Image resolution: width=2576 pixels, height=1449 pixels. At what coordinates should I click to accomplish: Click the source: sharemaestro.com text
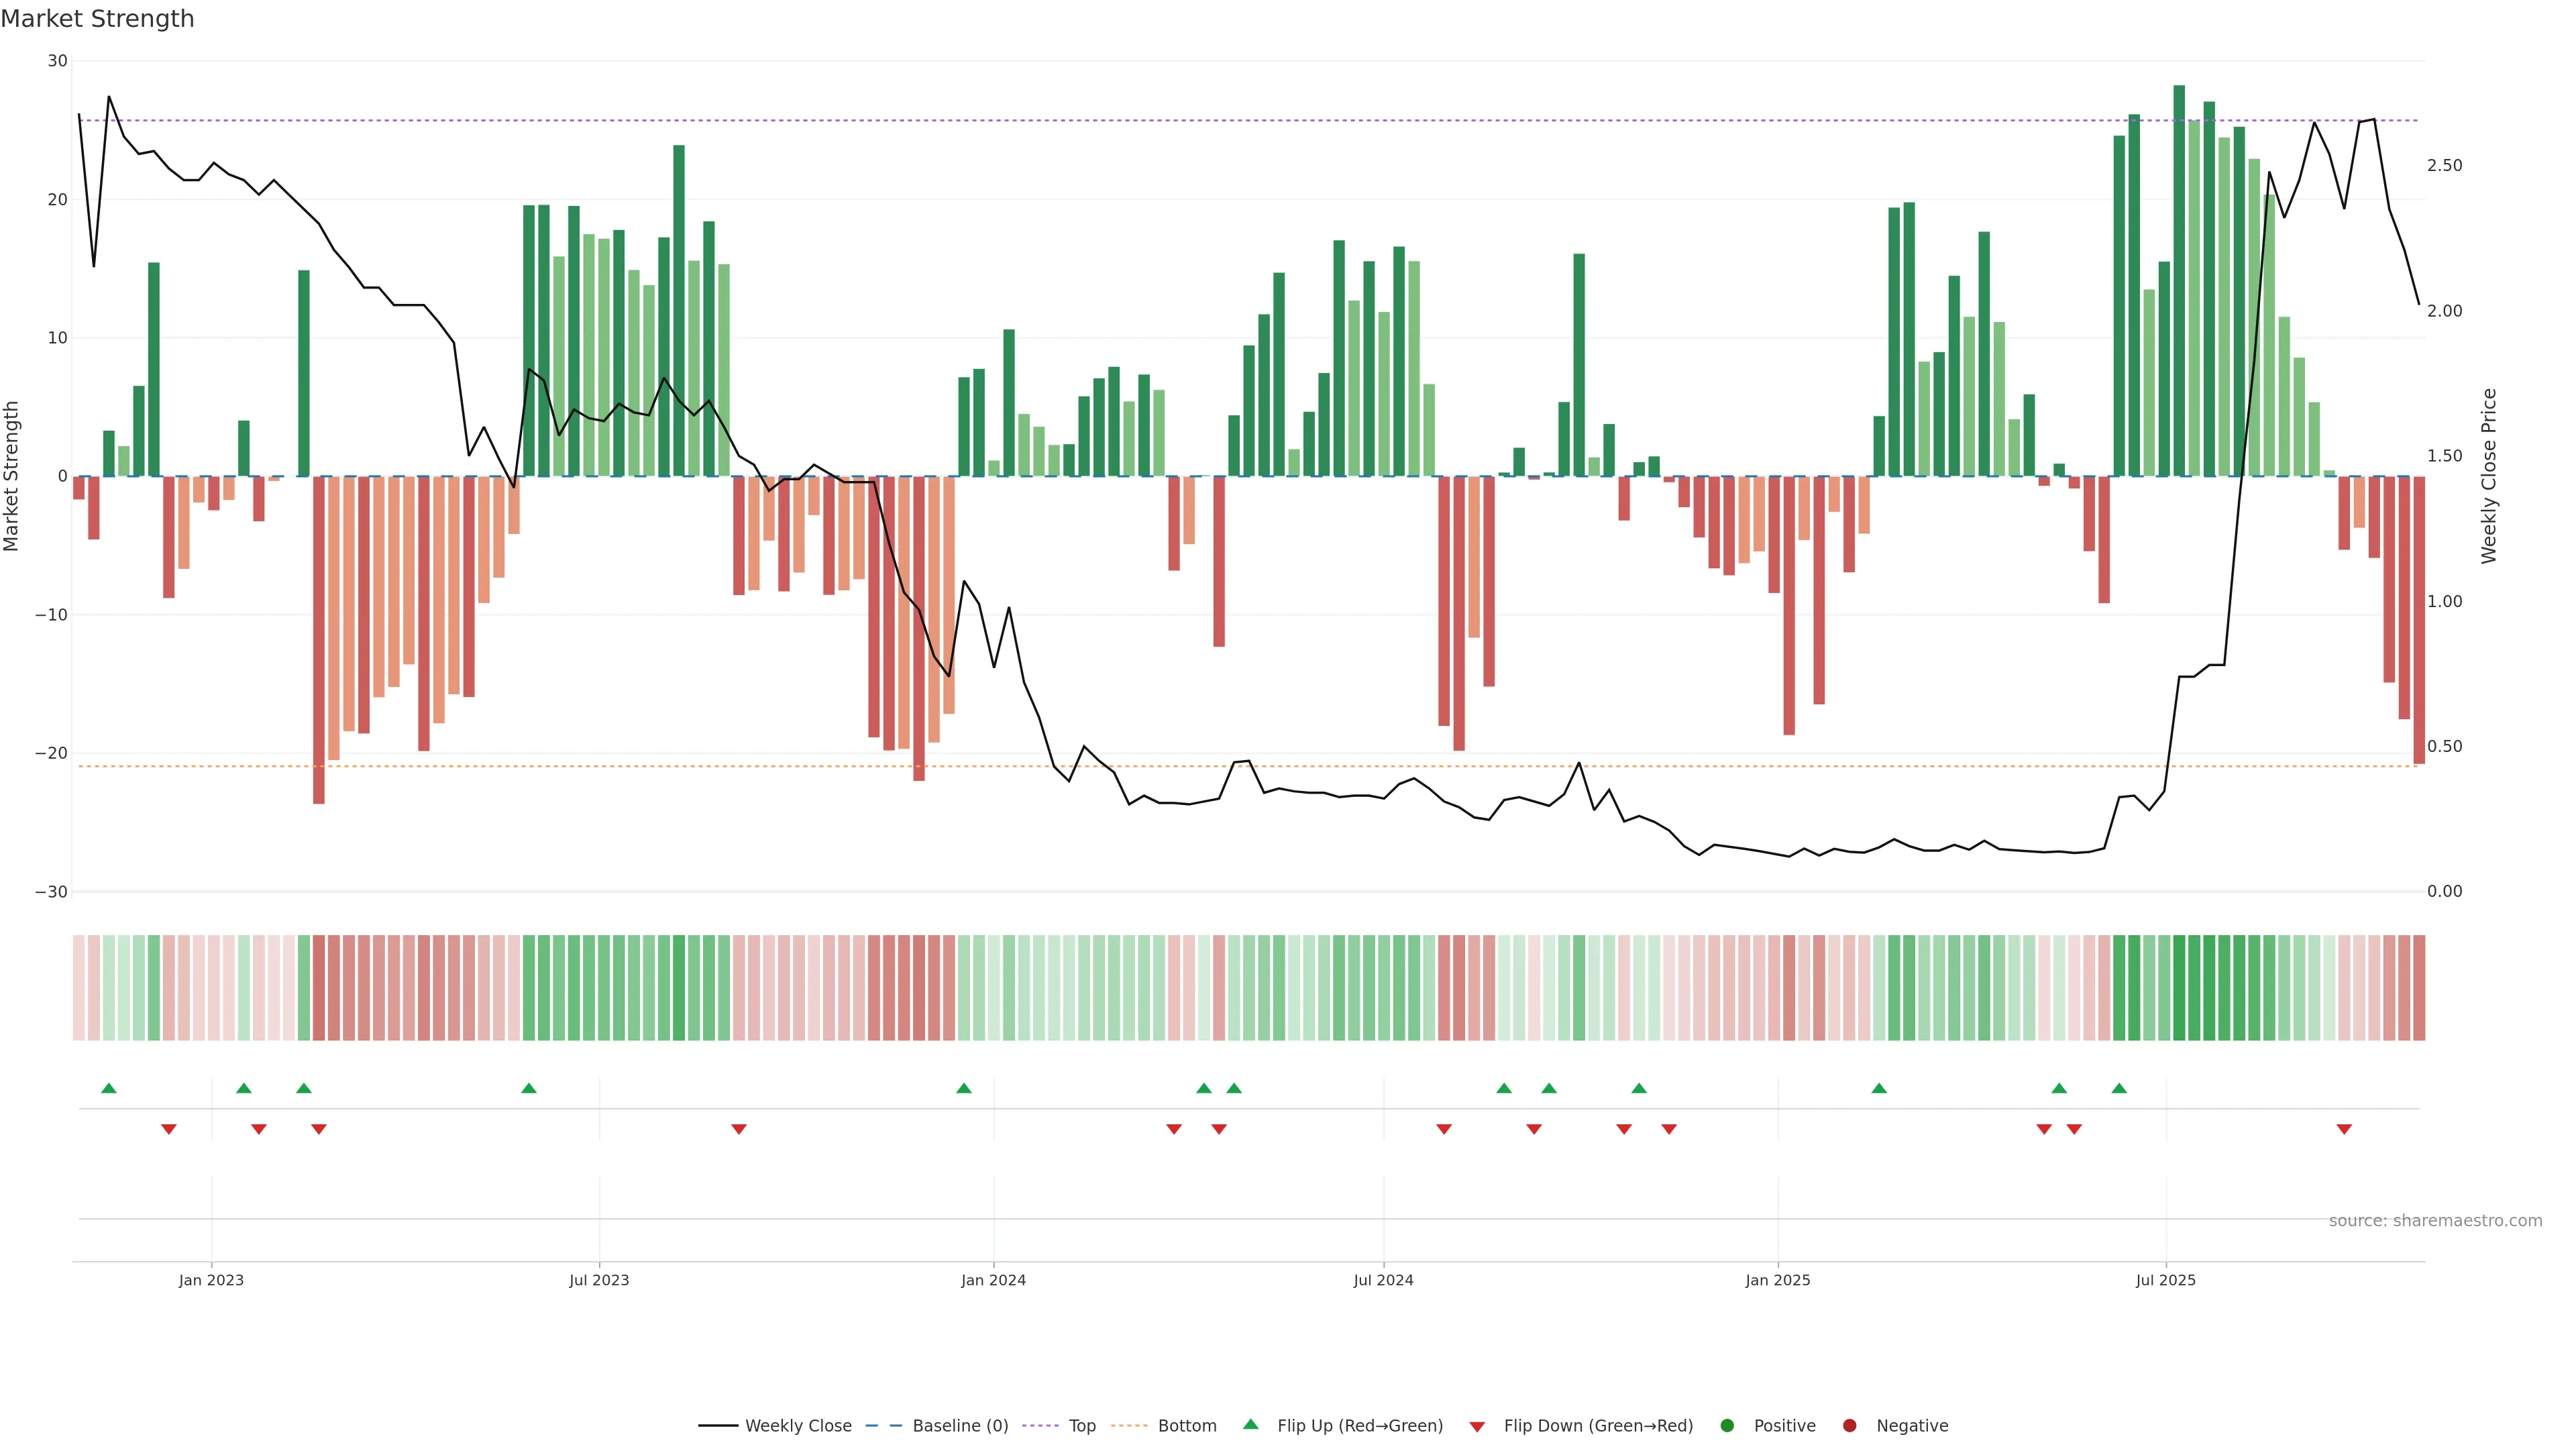pyautogui.click(x=2435, y=1220)
